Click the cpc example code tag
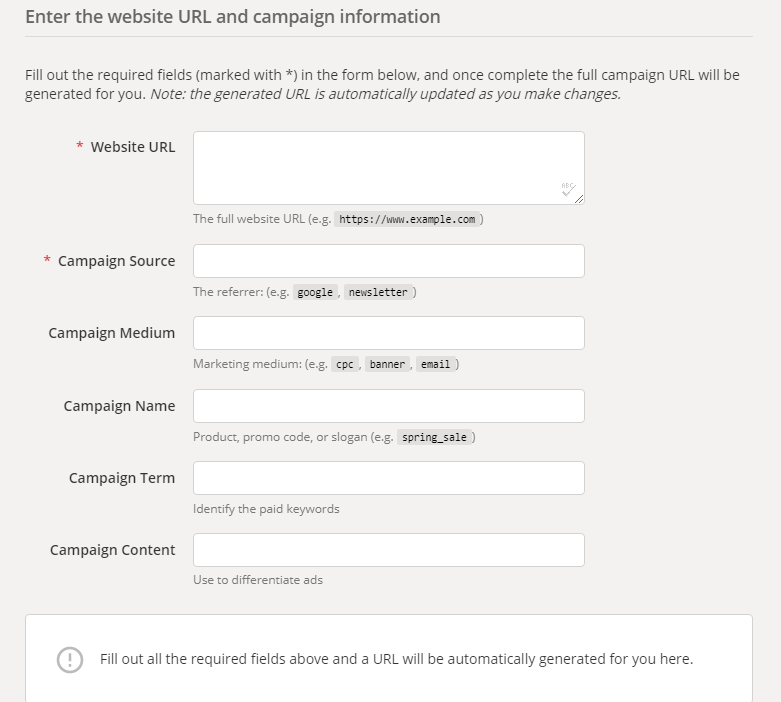 pos(345,364)
